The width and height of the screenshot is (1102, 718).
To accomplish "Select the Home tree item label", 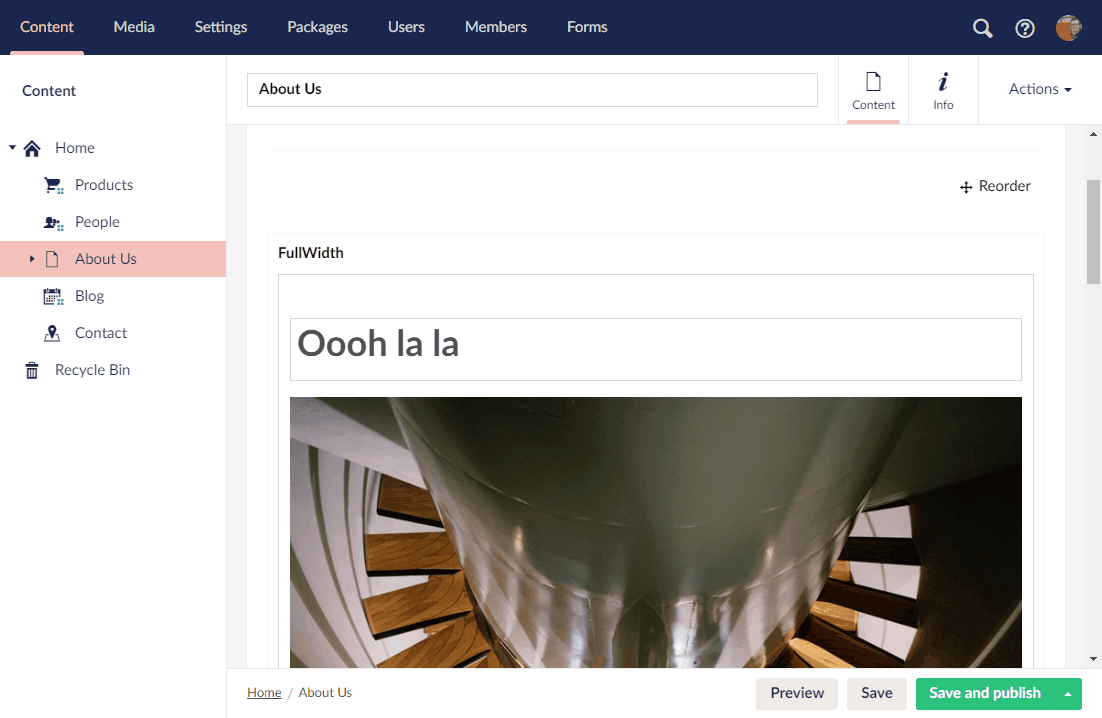I will [x=74, y=148].
